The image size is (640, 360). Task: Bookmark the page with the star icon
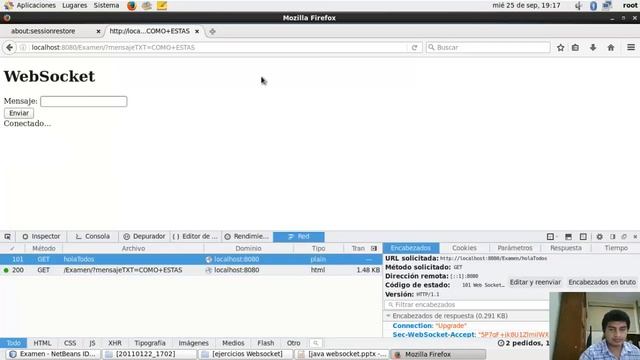(x=561, y=47)
